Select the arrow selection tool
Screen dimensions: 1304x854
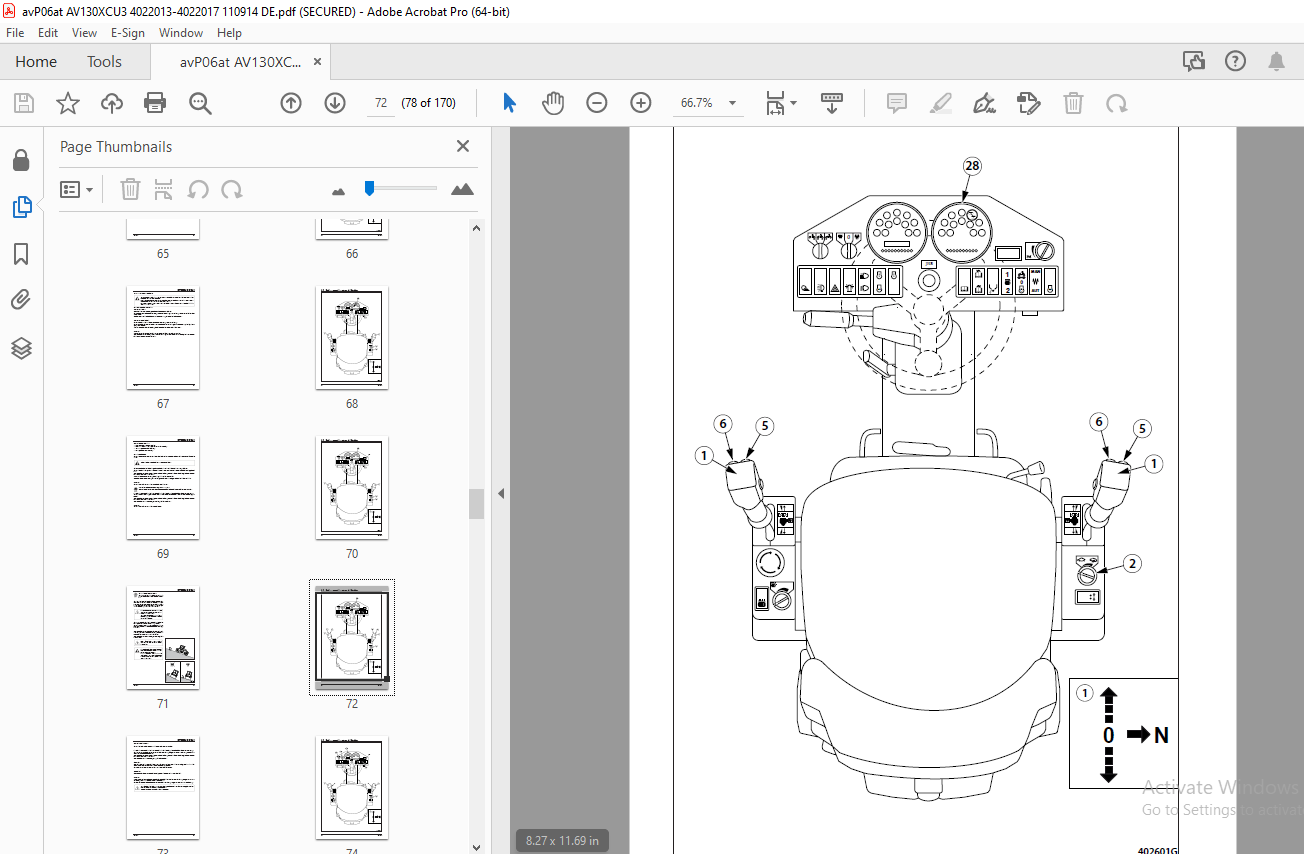tap(509, 103)
